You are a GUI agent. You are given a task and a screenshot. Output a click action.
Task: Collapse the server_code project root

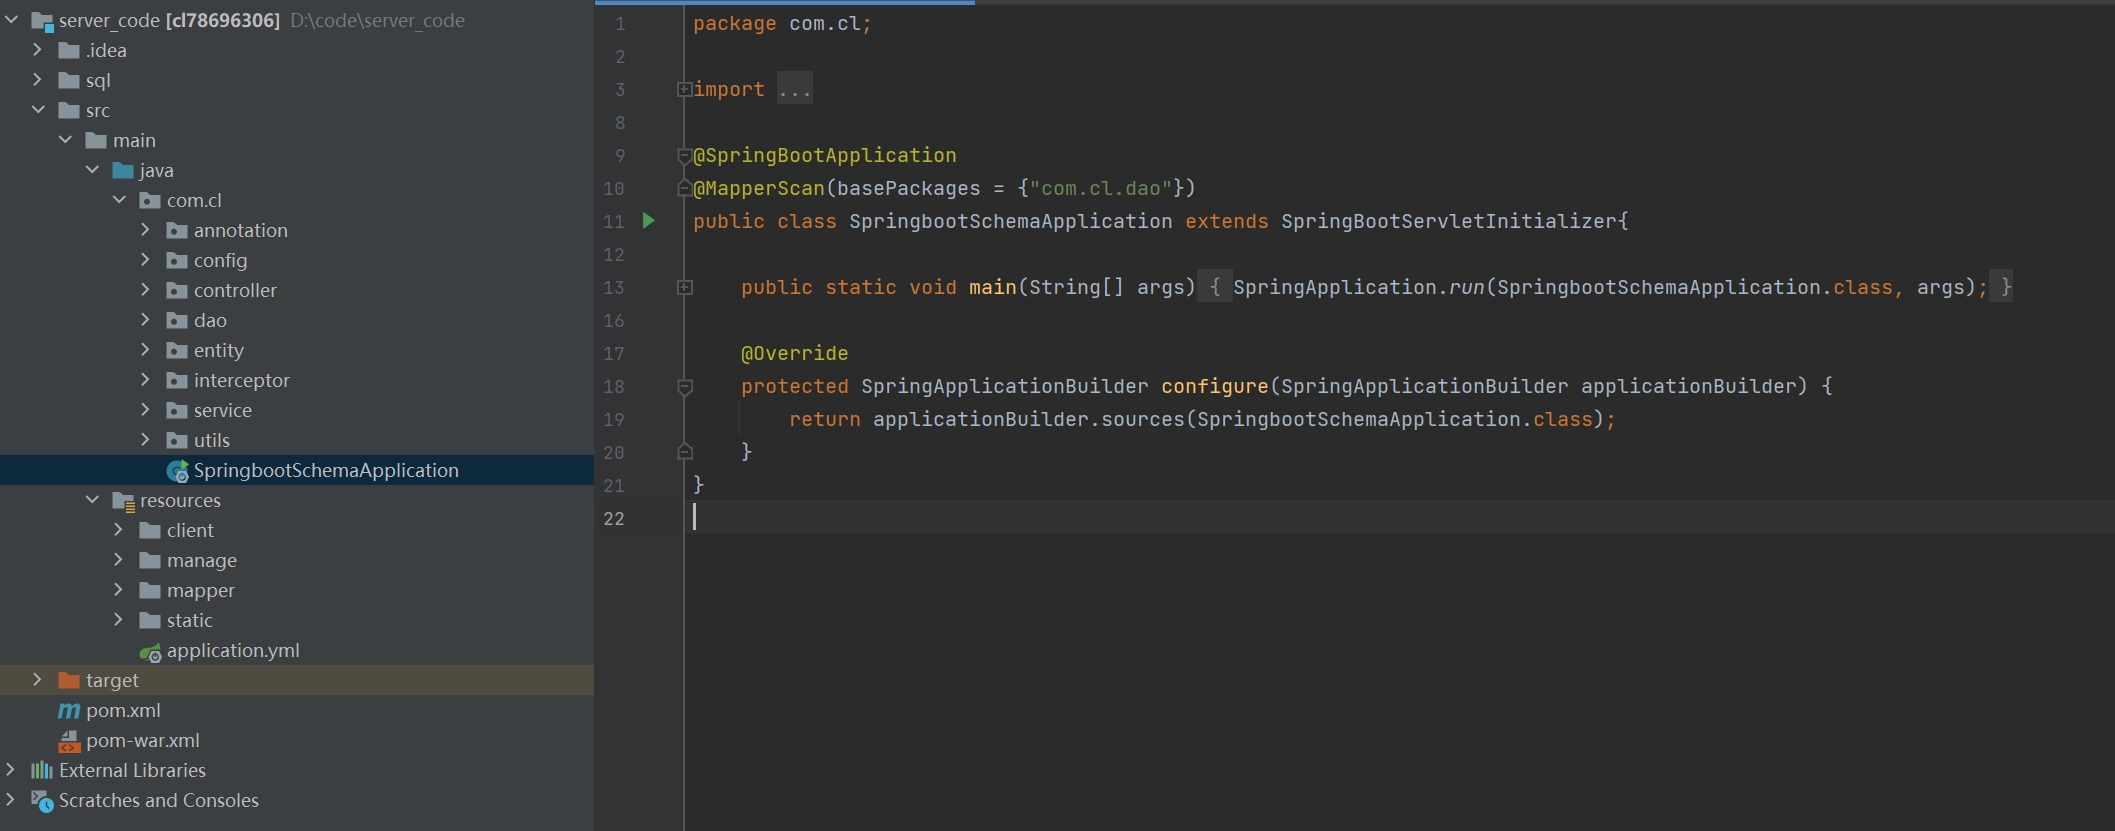click(11, 19)
